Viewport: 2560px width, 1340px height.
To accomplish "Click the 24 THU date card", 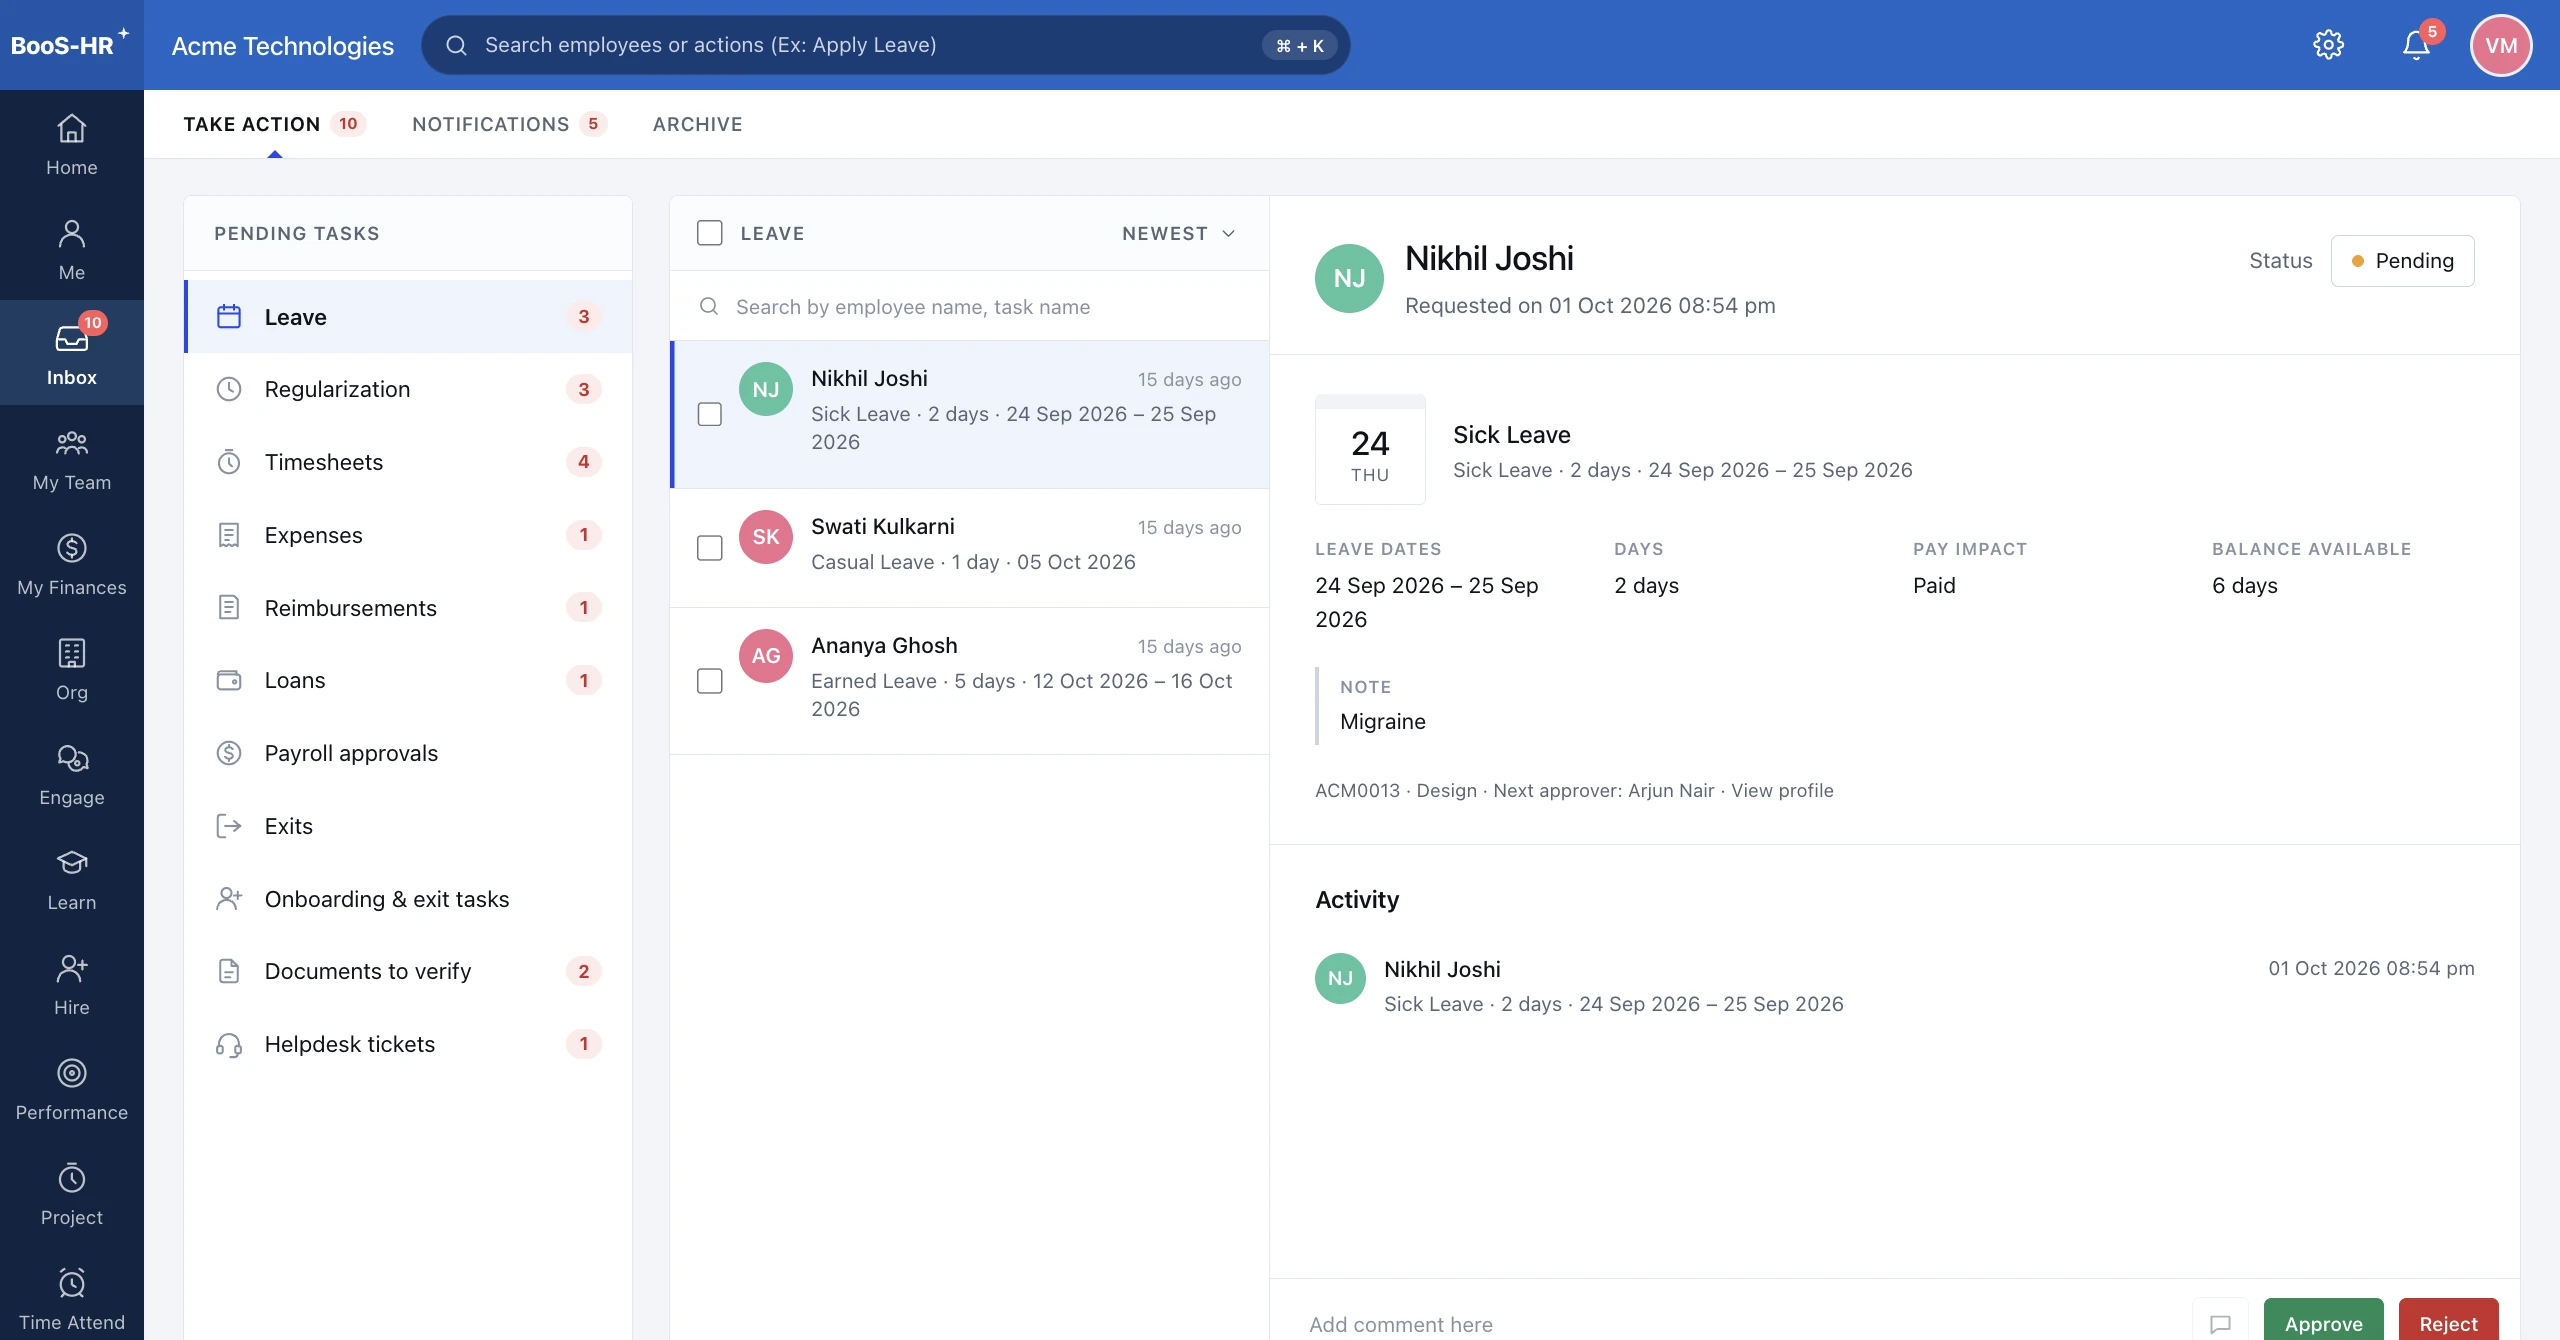I will 1370,450.
